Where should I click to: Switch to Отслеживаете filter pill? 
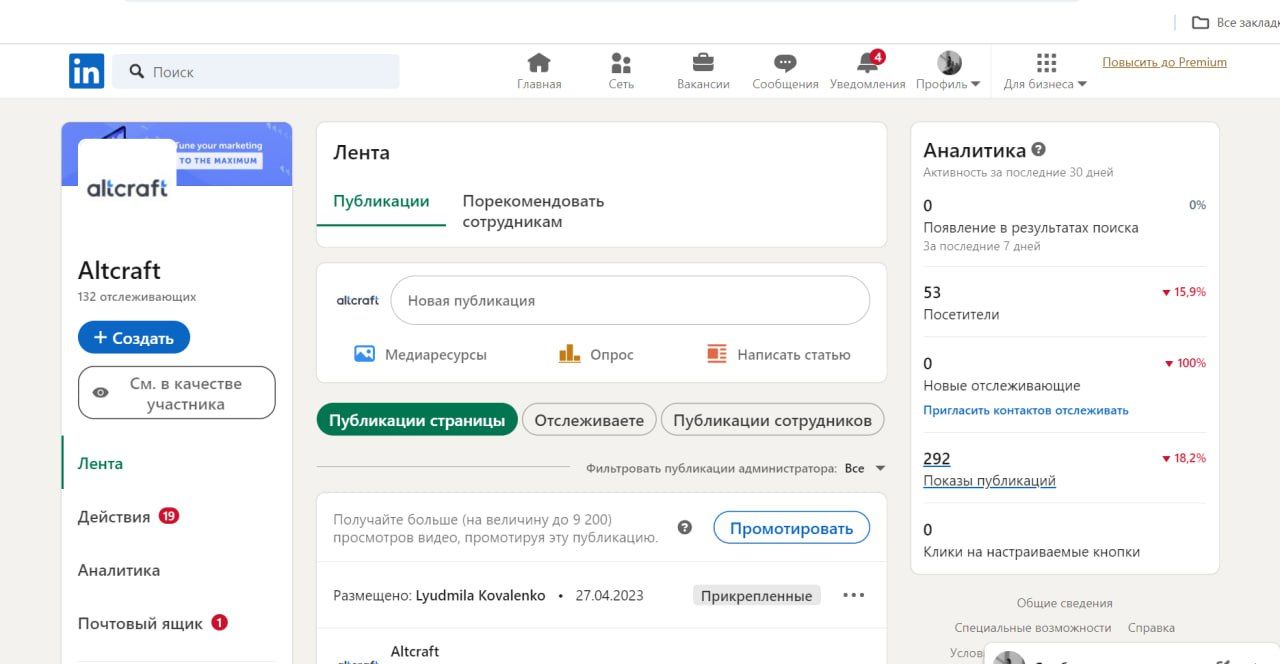pos(589,420)
